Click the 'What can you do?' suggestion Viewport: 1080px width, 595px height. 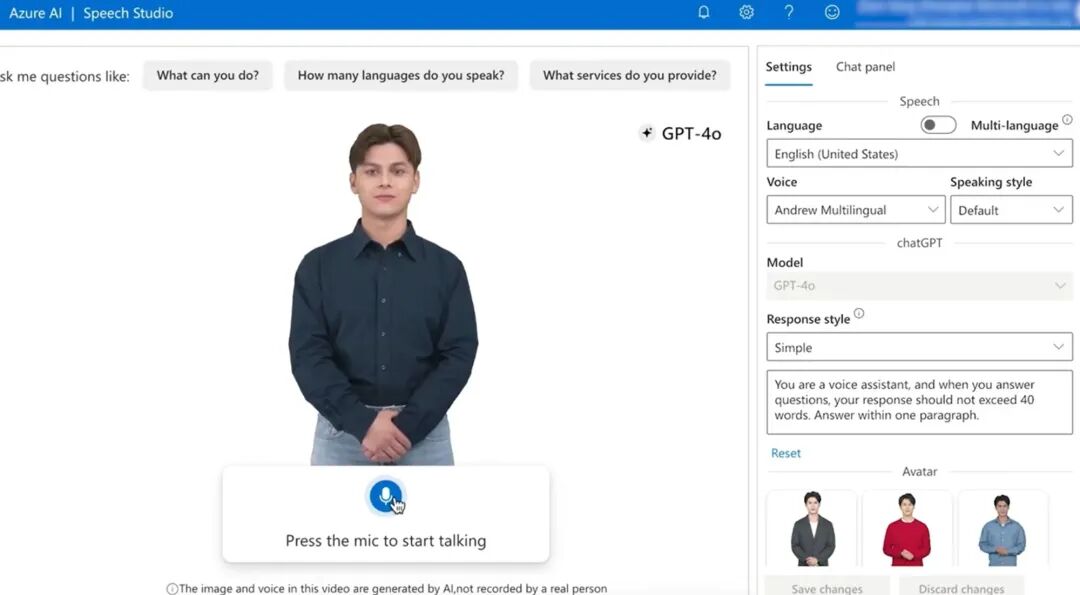click(208, 75)
